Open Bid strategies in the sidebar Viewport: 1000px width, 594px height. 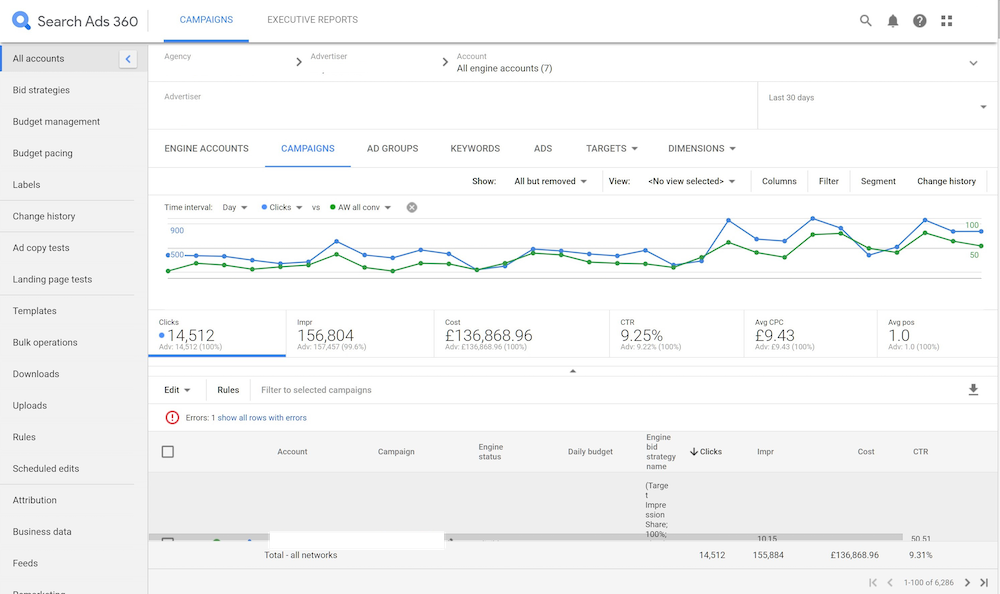(x=41, y=90)
